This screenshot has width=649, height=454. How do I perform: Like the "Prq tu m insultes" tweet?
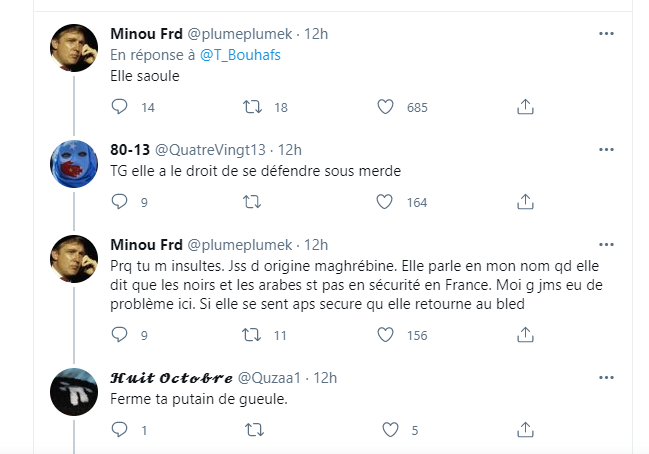click(386, 335)
